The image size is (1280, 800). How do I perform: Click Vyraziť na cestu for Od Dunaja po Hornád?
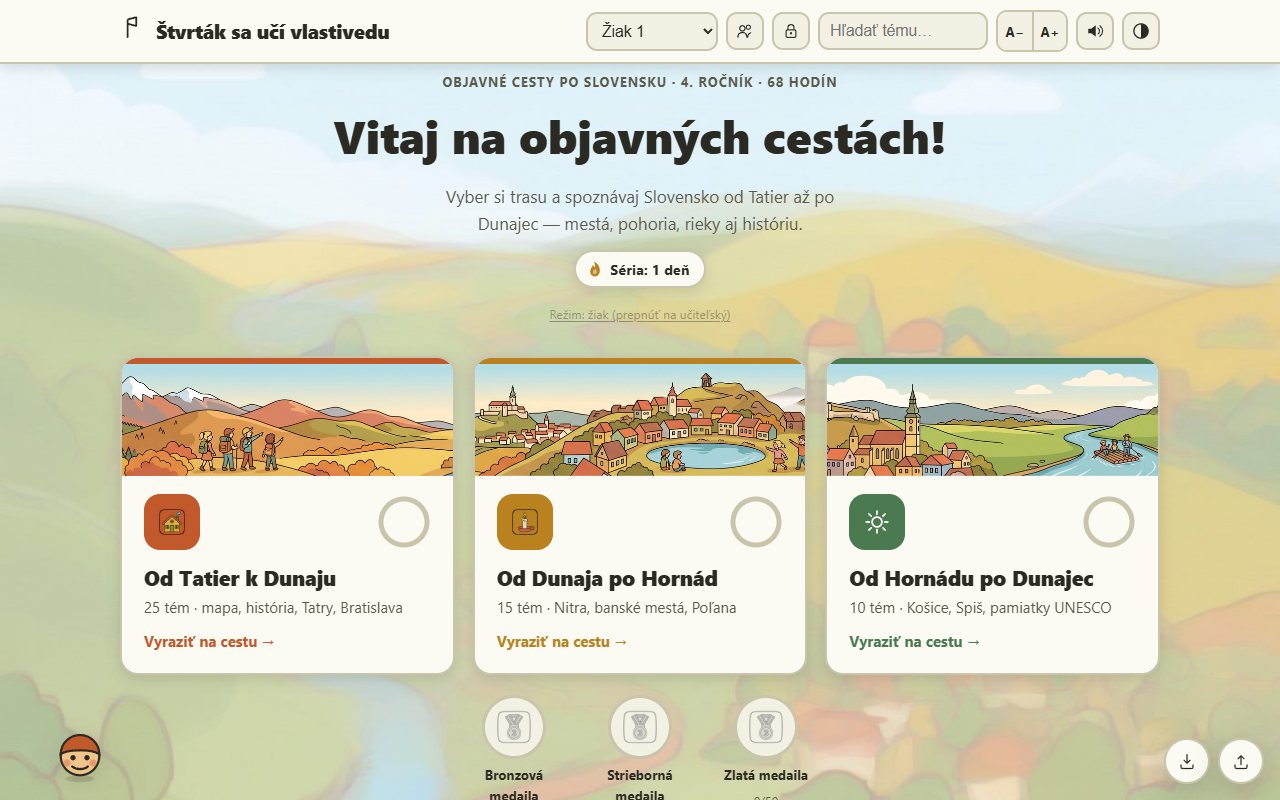click(x=563, y=642)
